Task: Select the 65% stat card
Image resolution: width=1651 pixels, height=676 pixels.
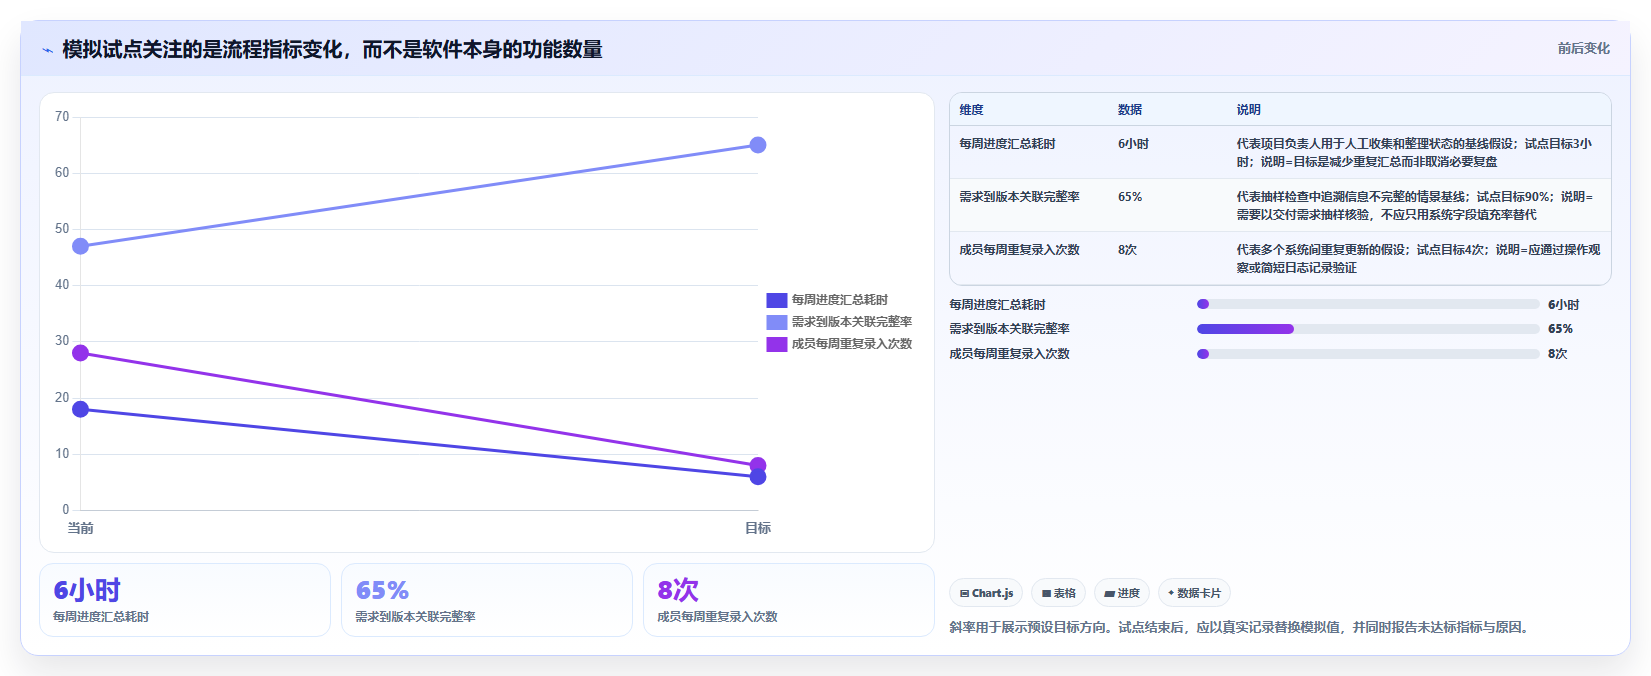Action: click(487, 600)
